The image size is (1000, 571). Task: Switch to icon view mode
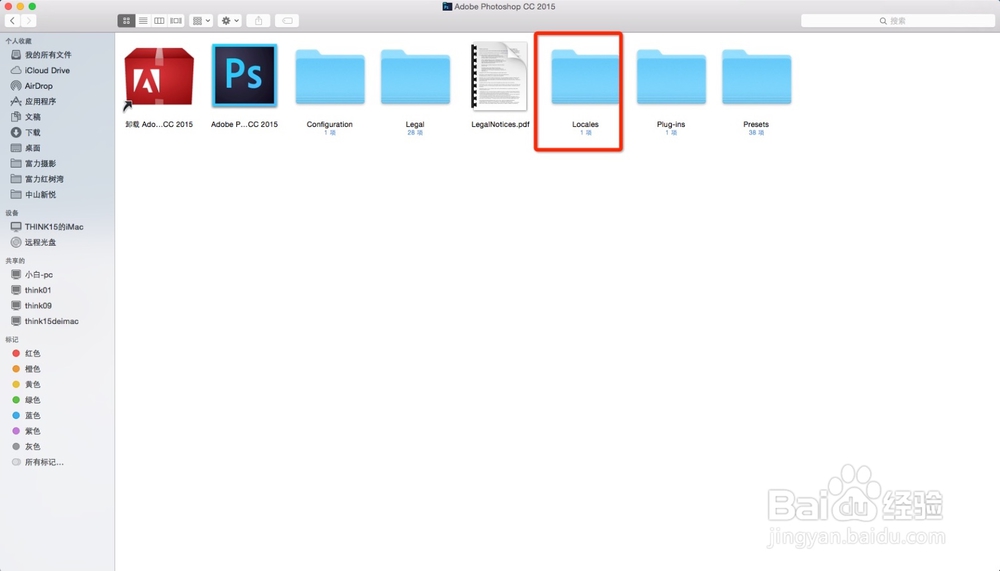(x=126, y=21)
